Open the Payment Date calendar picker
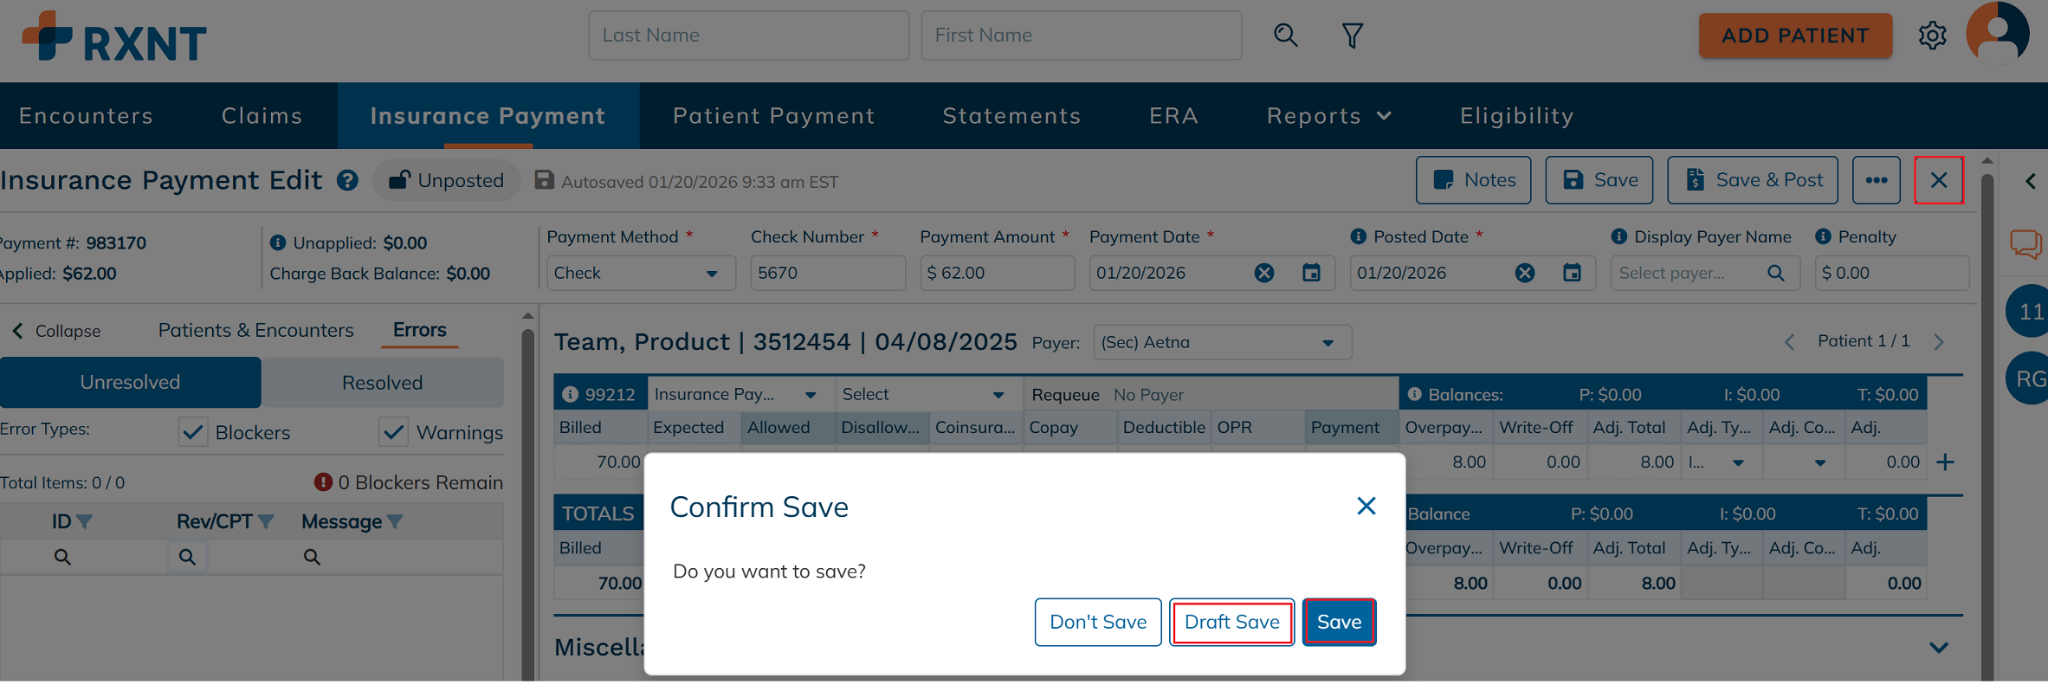 click(x=1311, y=273)
